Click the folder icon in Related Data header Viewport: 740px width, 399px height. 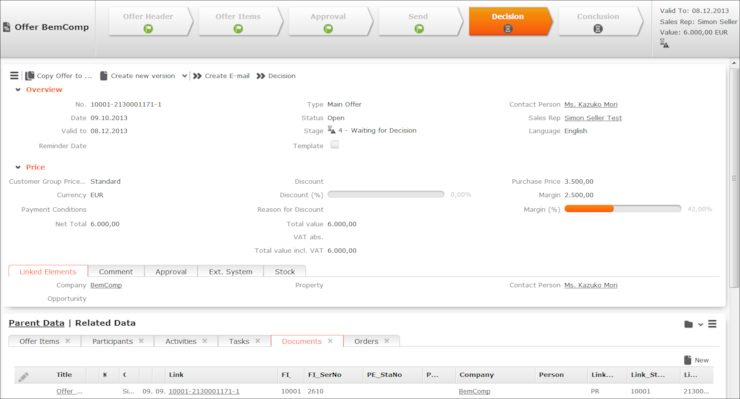pyautogui.click(x=689, y=324)
